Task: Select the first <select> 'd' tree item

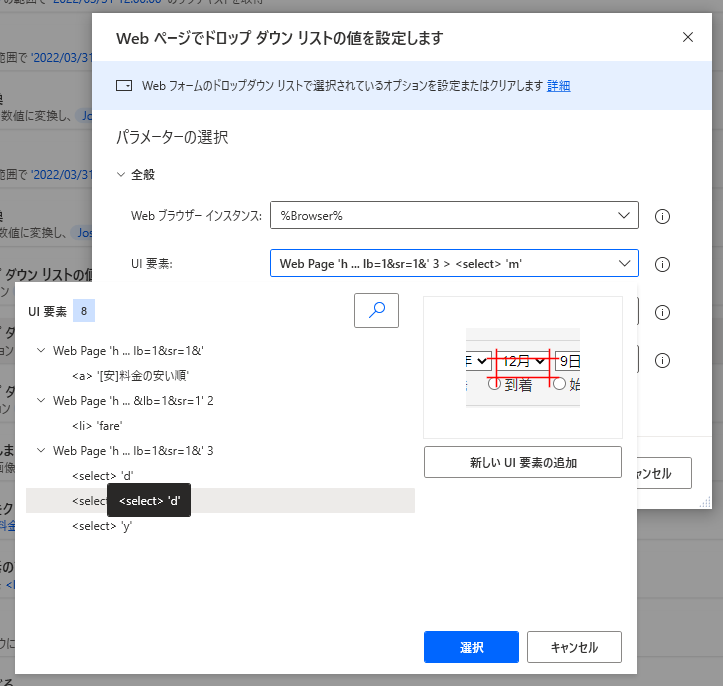Action: [102, 476]
